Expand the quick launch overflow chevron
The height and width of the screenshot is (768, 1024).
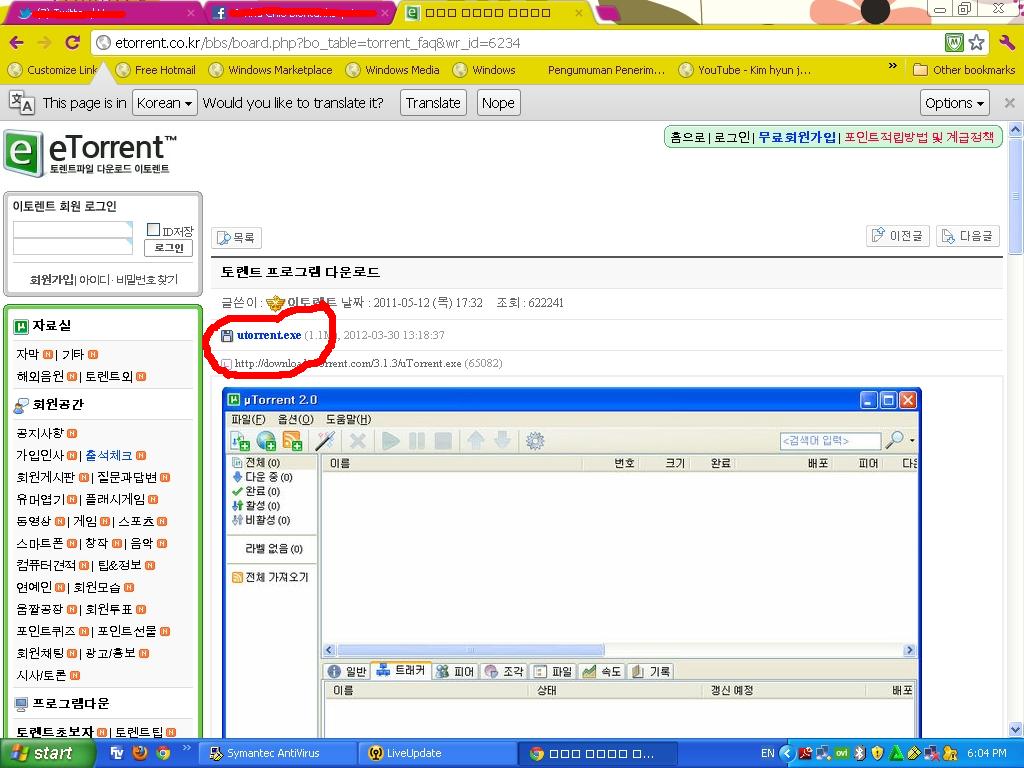click(x=186, y=748)
